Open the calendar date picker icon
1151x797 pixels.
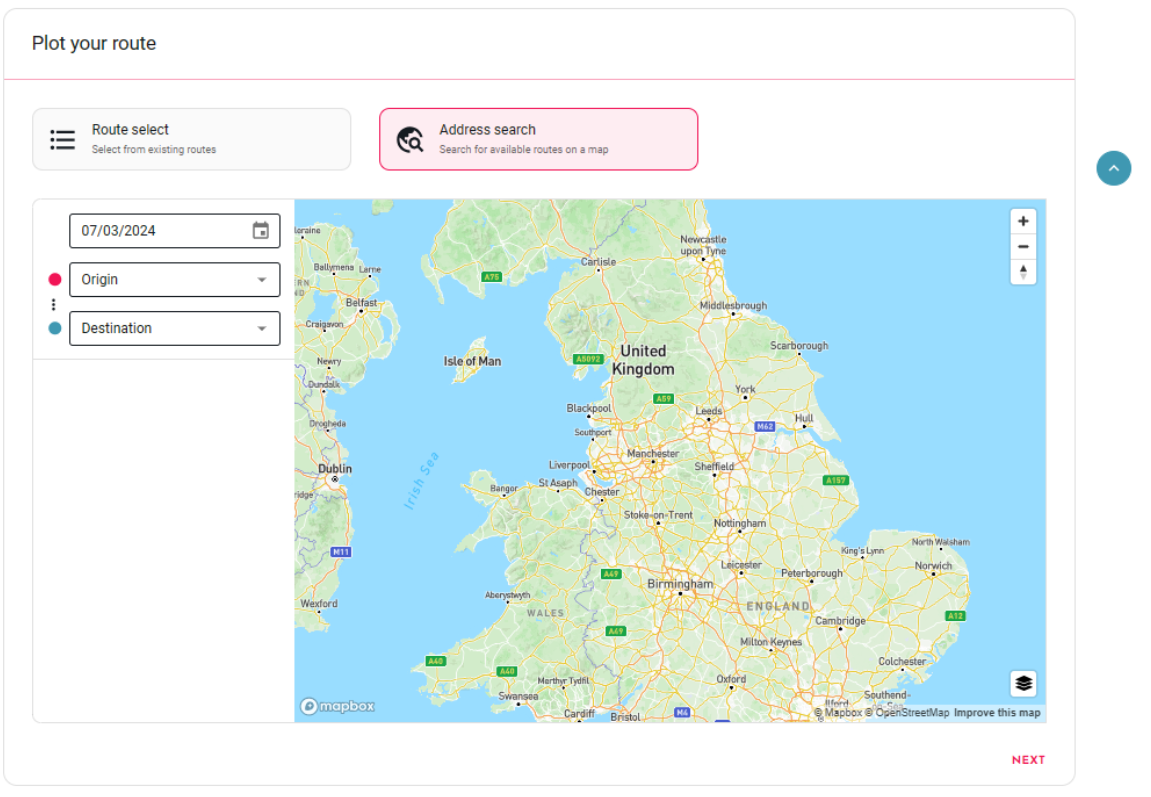[x=261, y=230]
